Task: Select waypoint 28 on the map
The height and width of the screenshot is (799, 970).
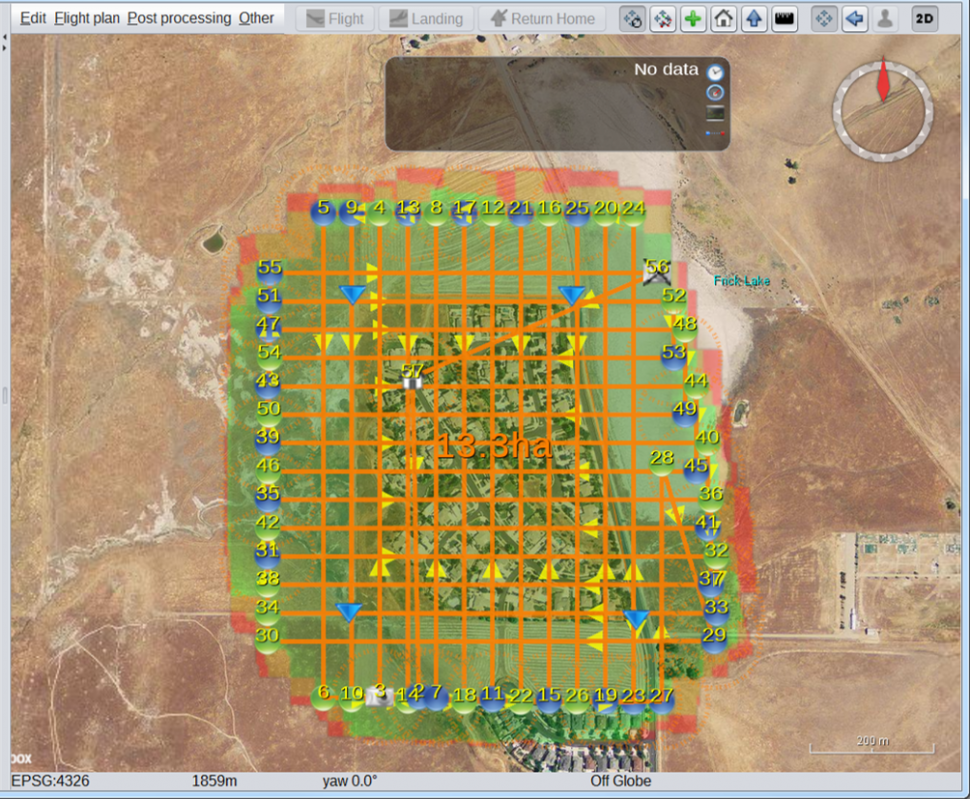Action: pyautogui.click(x=661, y=461)
